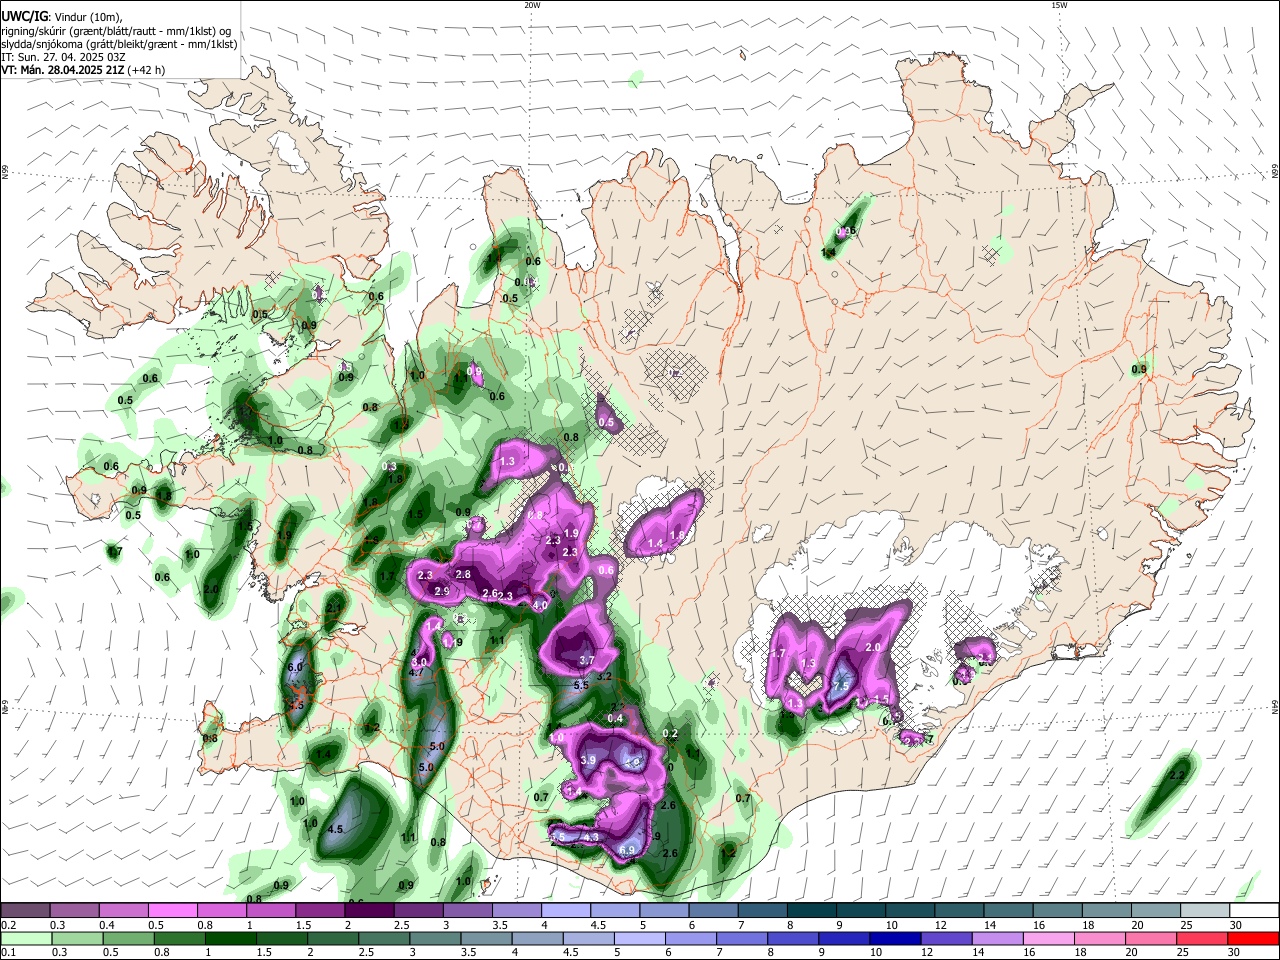Screen dimensions: 1280x960
Task: Click the '3.9' snowfall value on map
Action: click(588, 760)
